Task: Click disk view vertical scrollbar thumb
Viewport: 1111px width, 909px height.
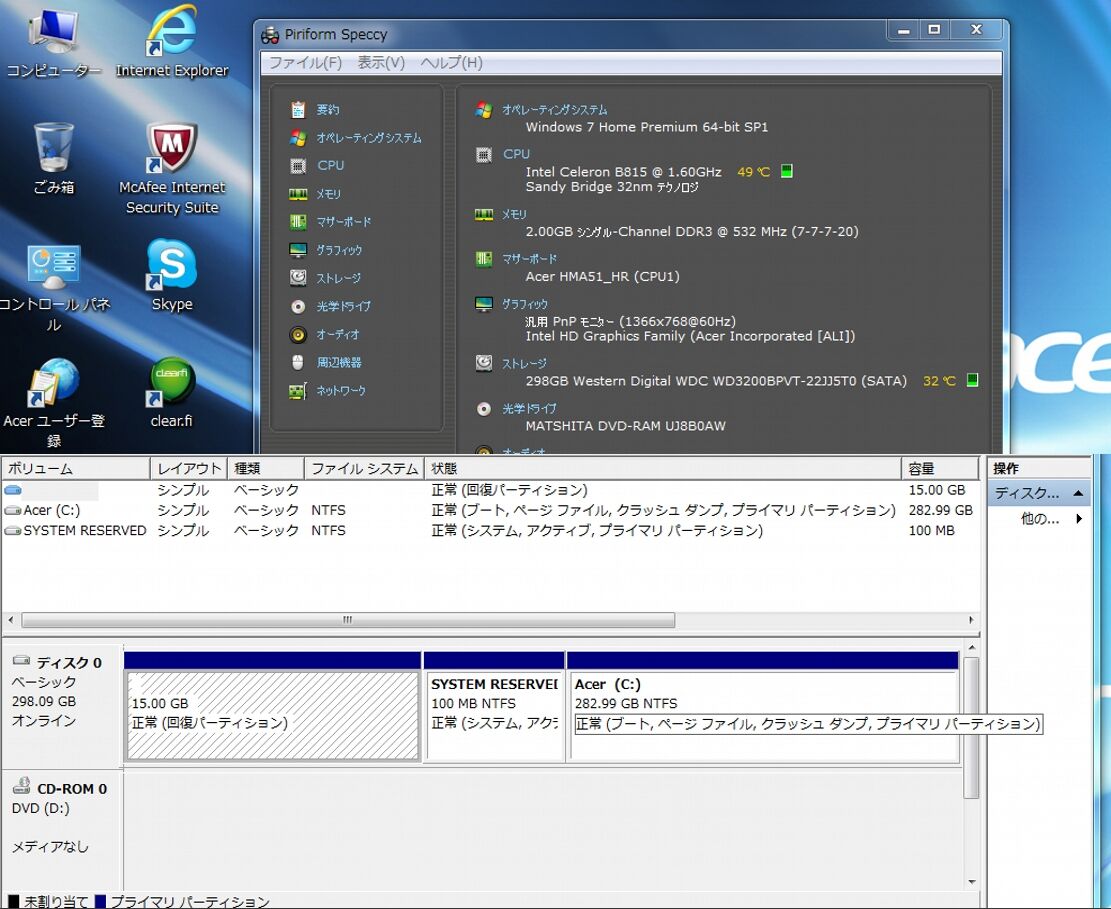Action: click(972, 727)
